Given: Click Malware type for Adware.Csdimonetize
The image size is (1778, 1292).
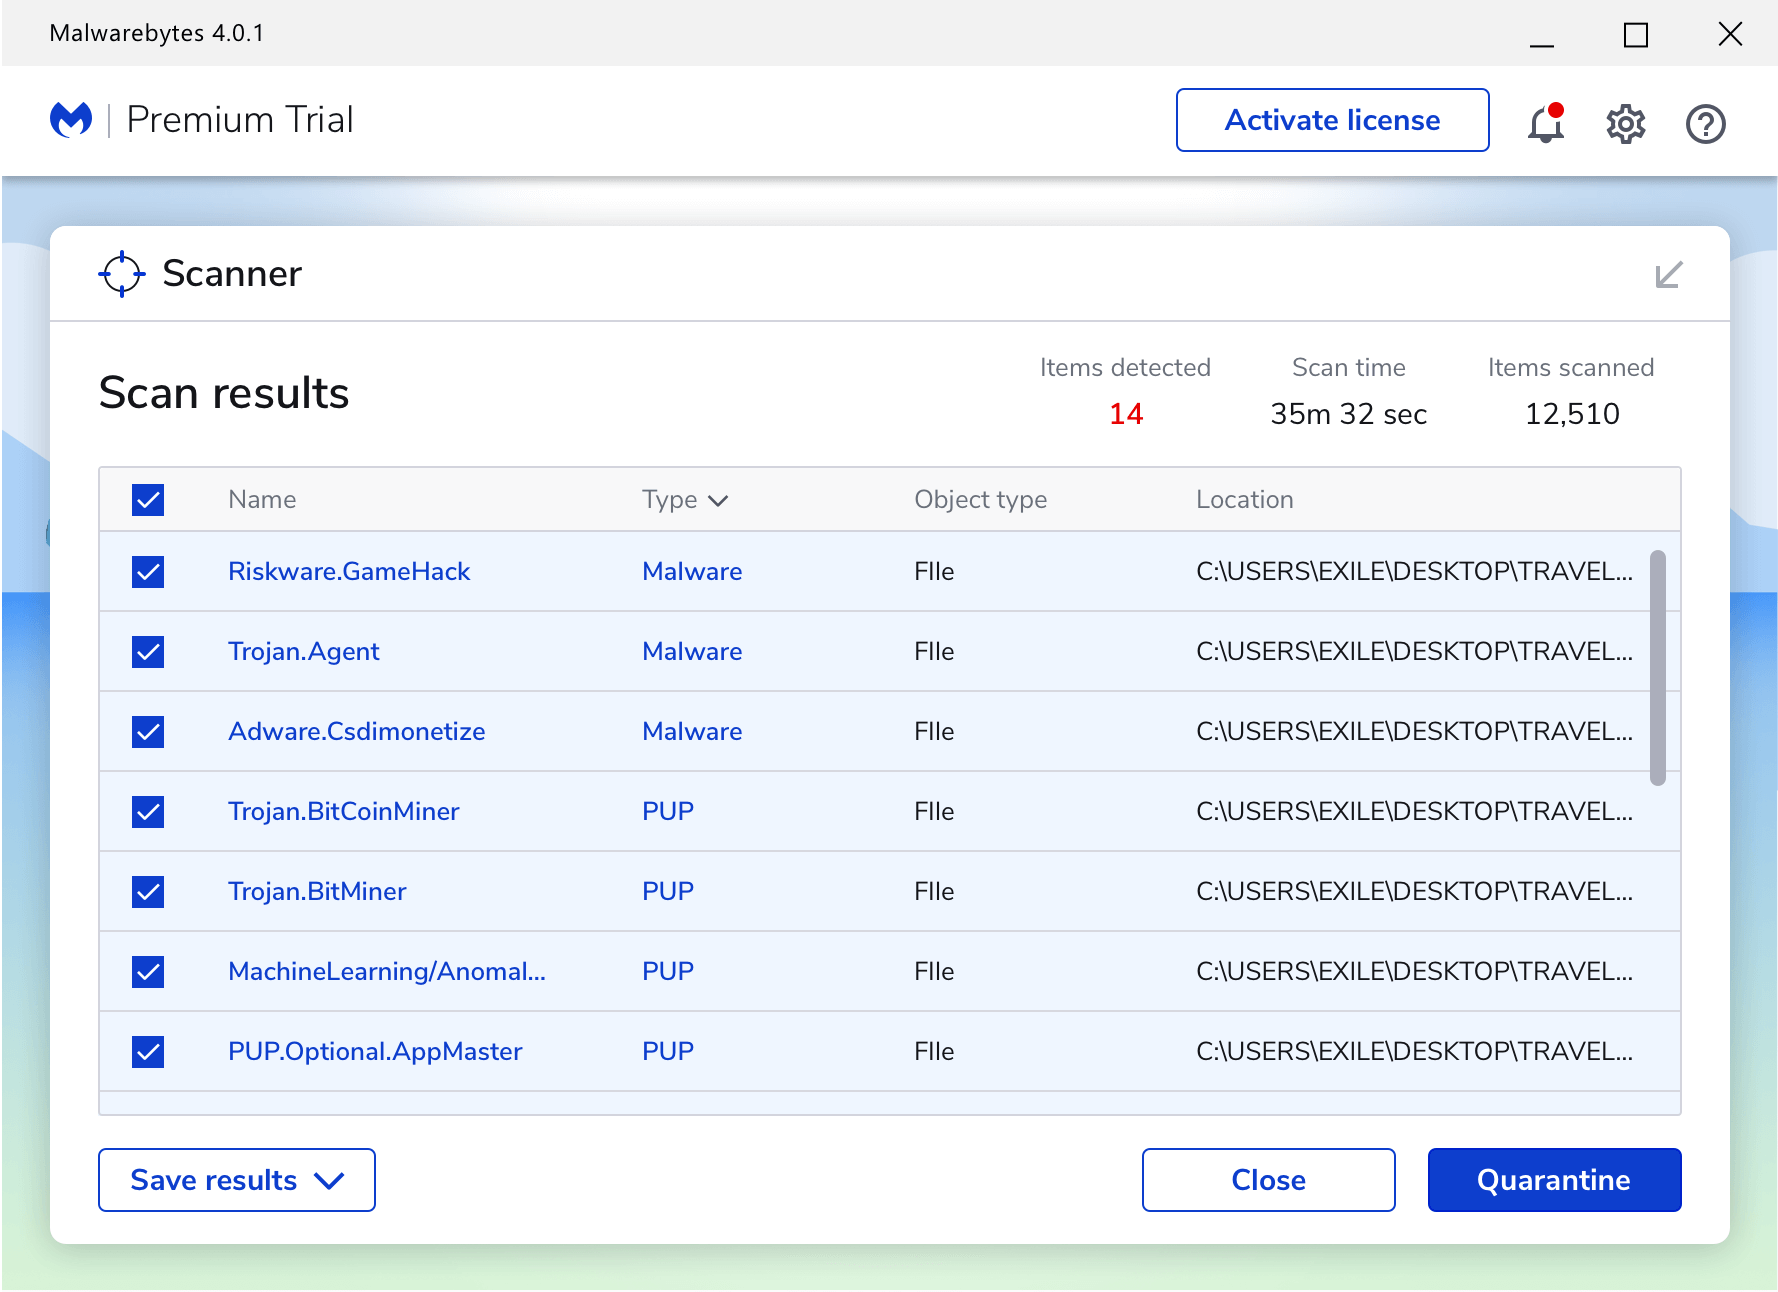Looking at the screenshot, I should tap(692, 731).
